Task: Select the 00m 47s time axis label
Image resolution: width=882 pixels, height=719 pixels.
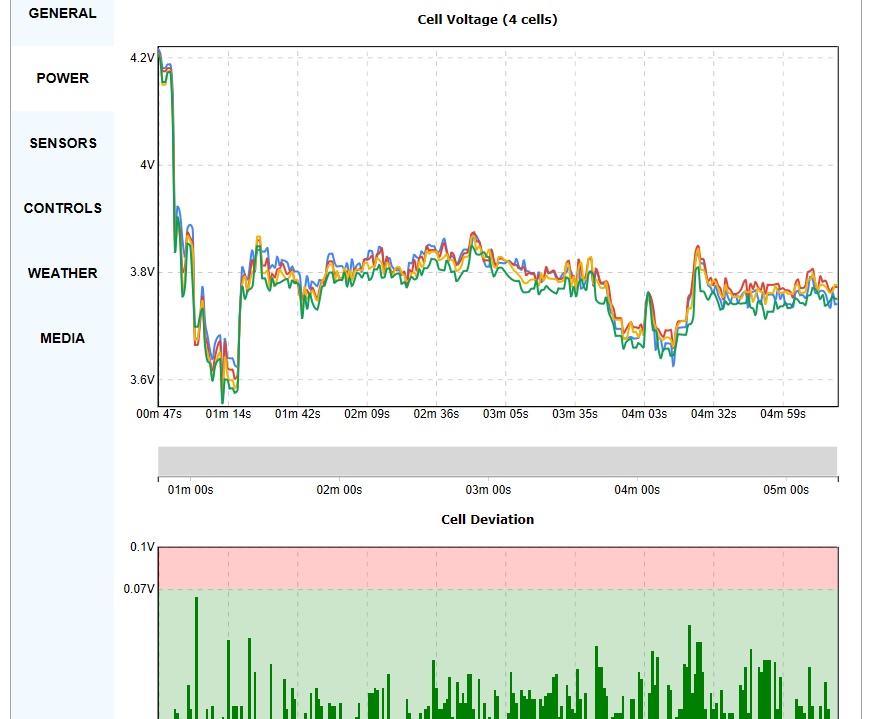Action: 159,414
